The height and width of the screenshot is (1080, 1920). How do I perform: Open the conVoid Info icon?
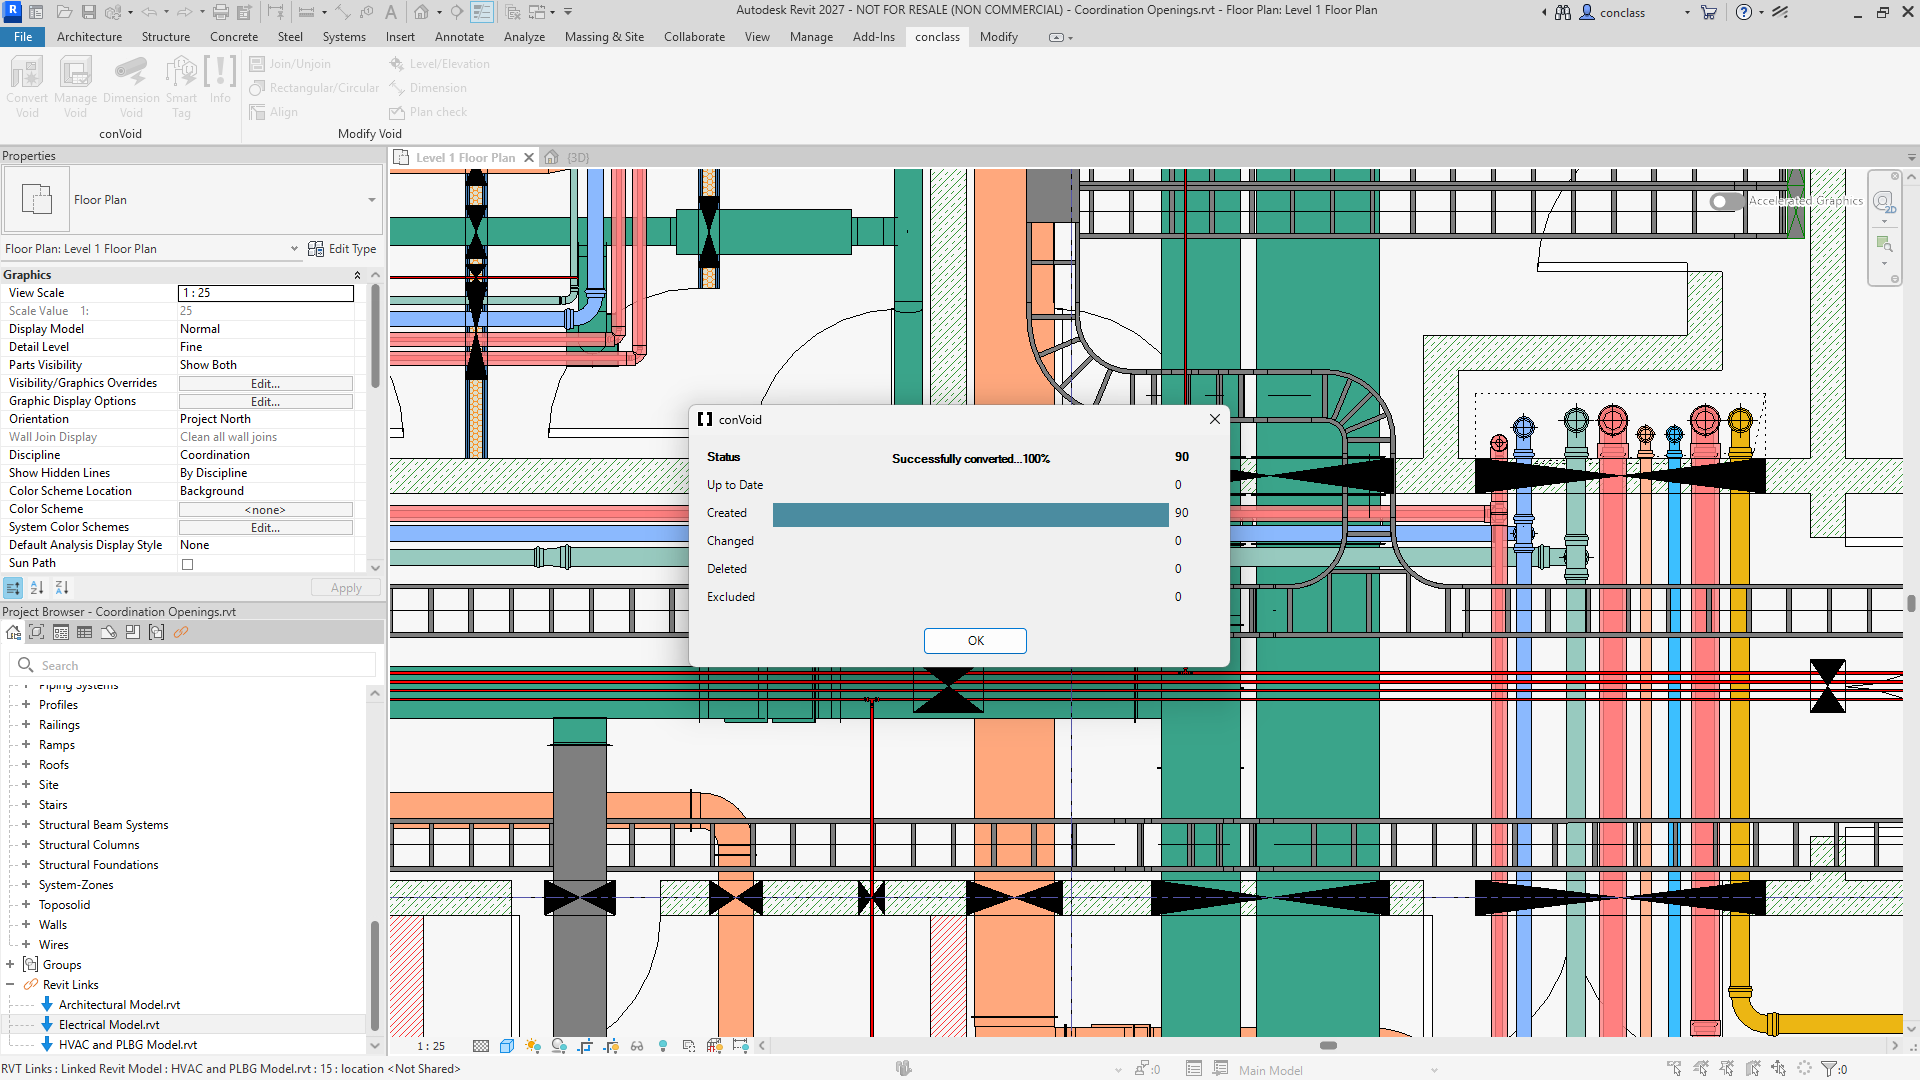[220, 72]
